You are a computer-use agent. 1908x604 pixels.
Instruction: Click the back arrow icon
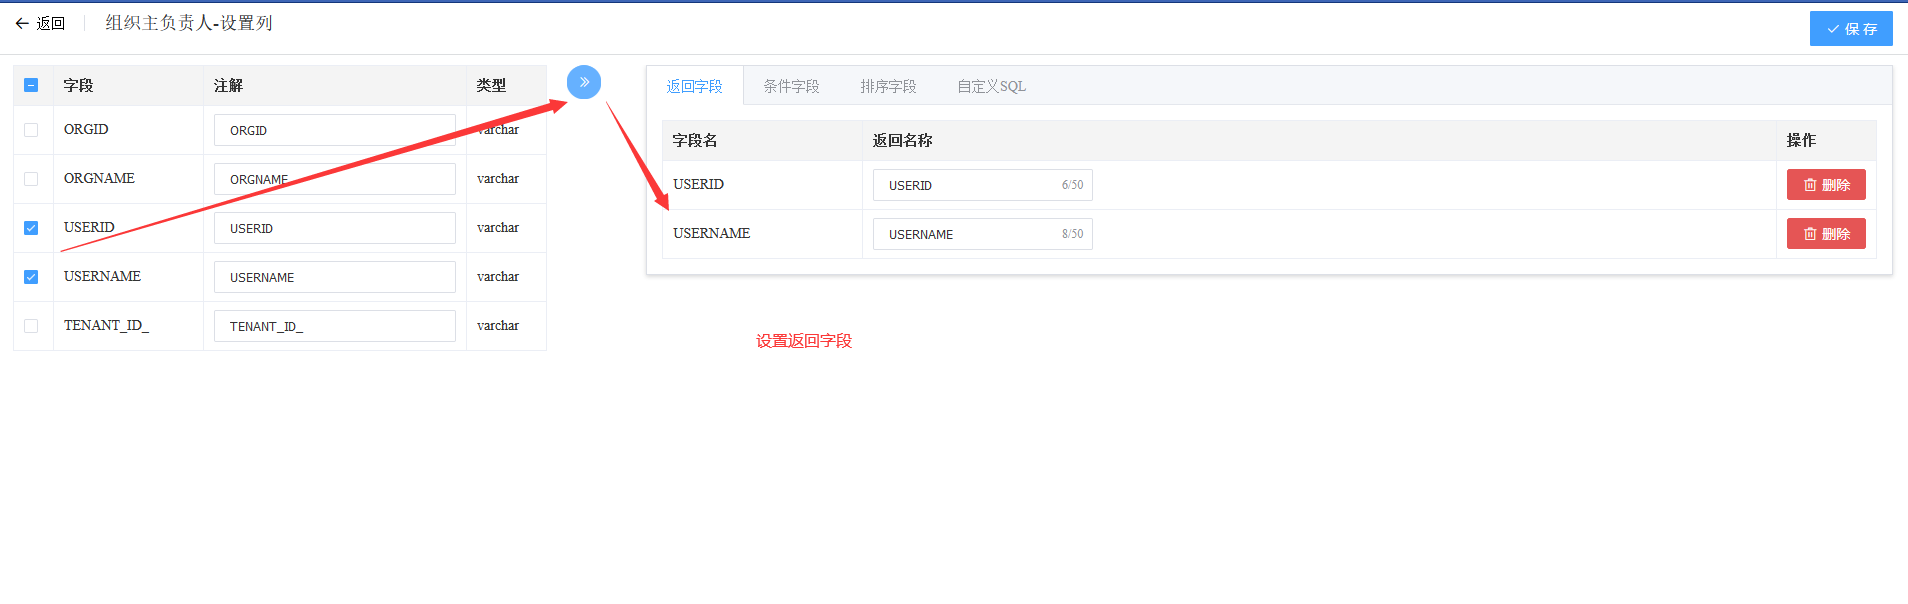pos(22,24)
